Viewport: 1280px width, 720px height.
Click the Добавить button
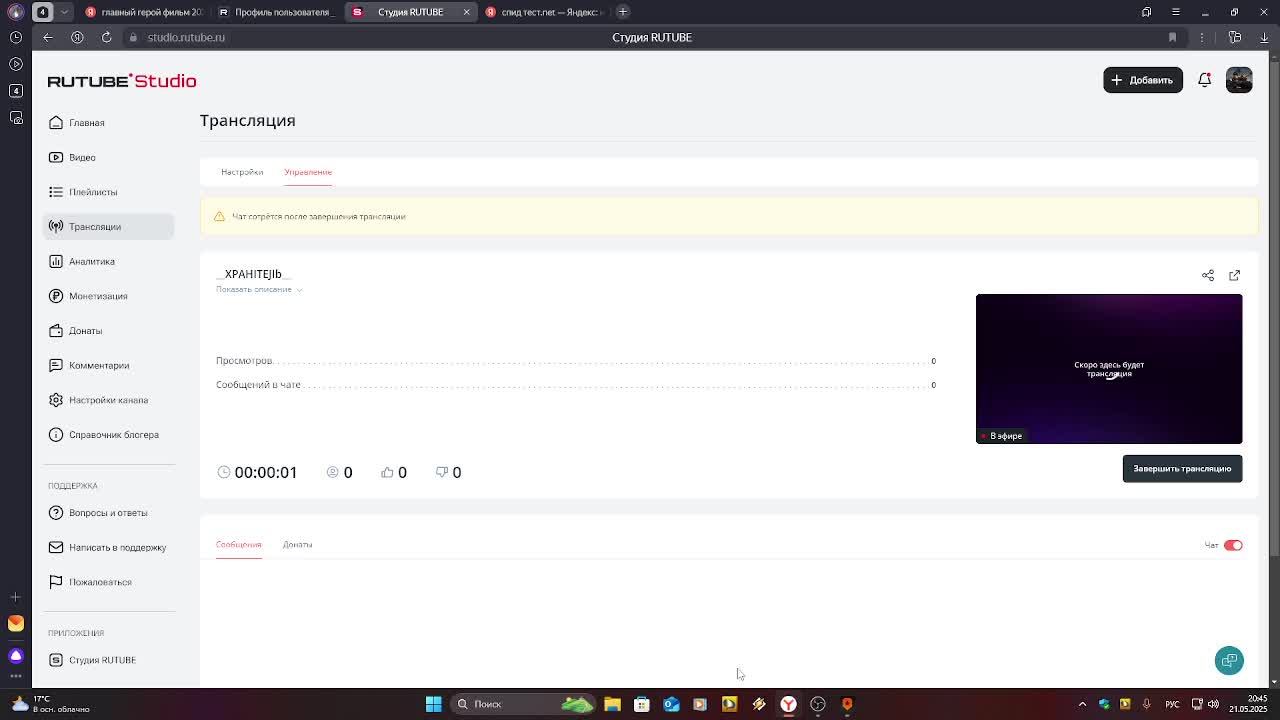(x=1143, y=80)
